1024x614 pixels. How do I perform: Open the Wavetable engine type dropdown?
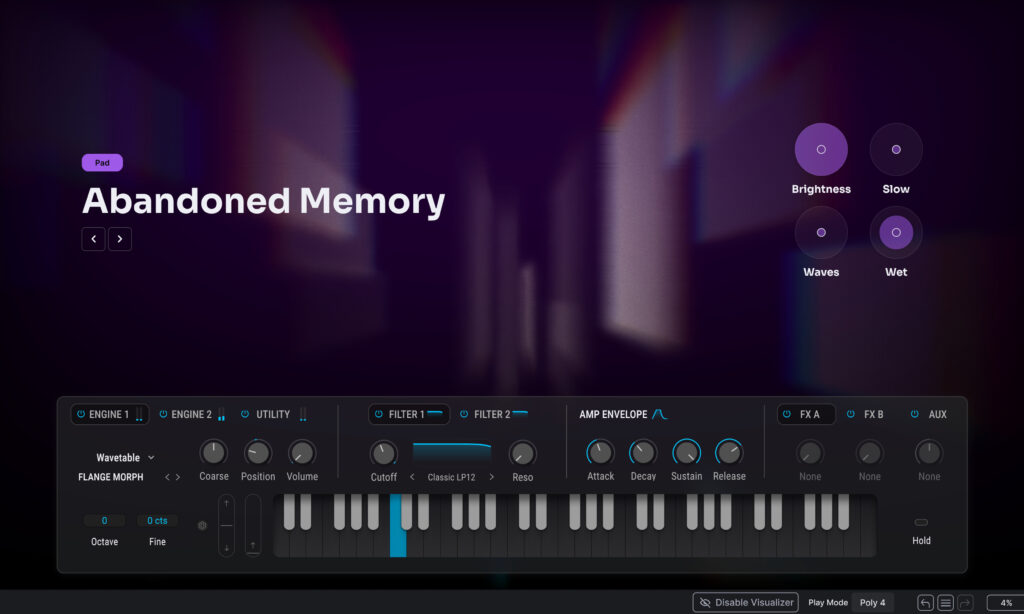[125, 457]
